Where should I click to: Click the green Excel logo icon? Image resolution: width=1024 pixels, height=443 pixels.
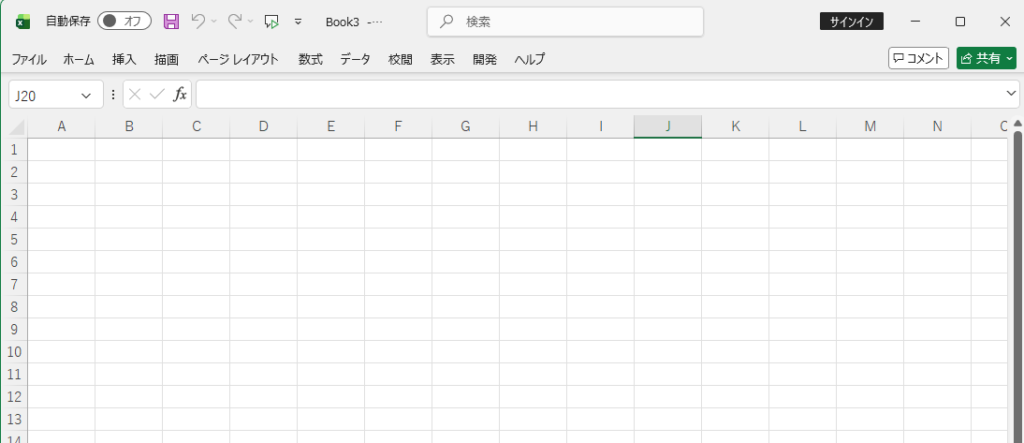click(22, 21)
